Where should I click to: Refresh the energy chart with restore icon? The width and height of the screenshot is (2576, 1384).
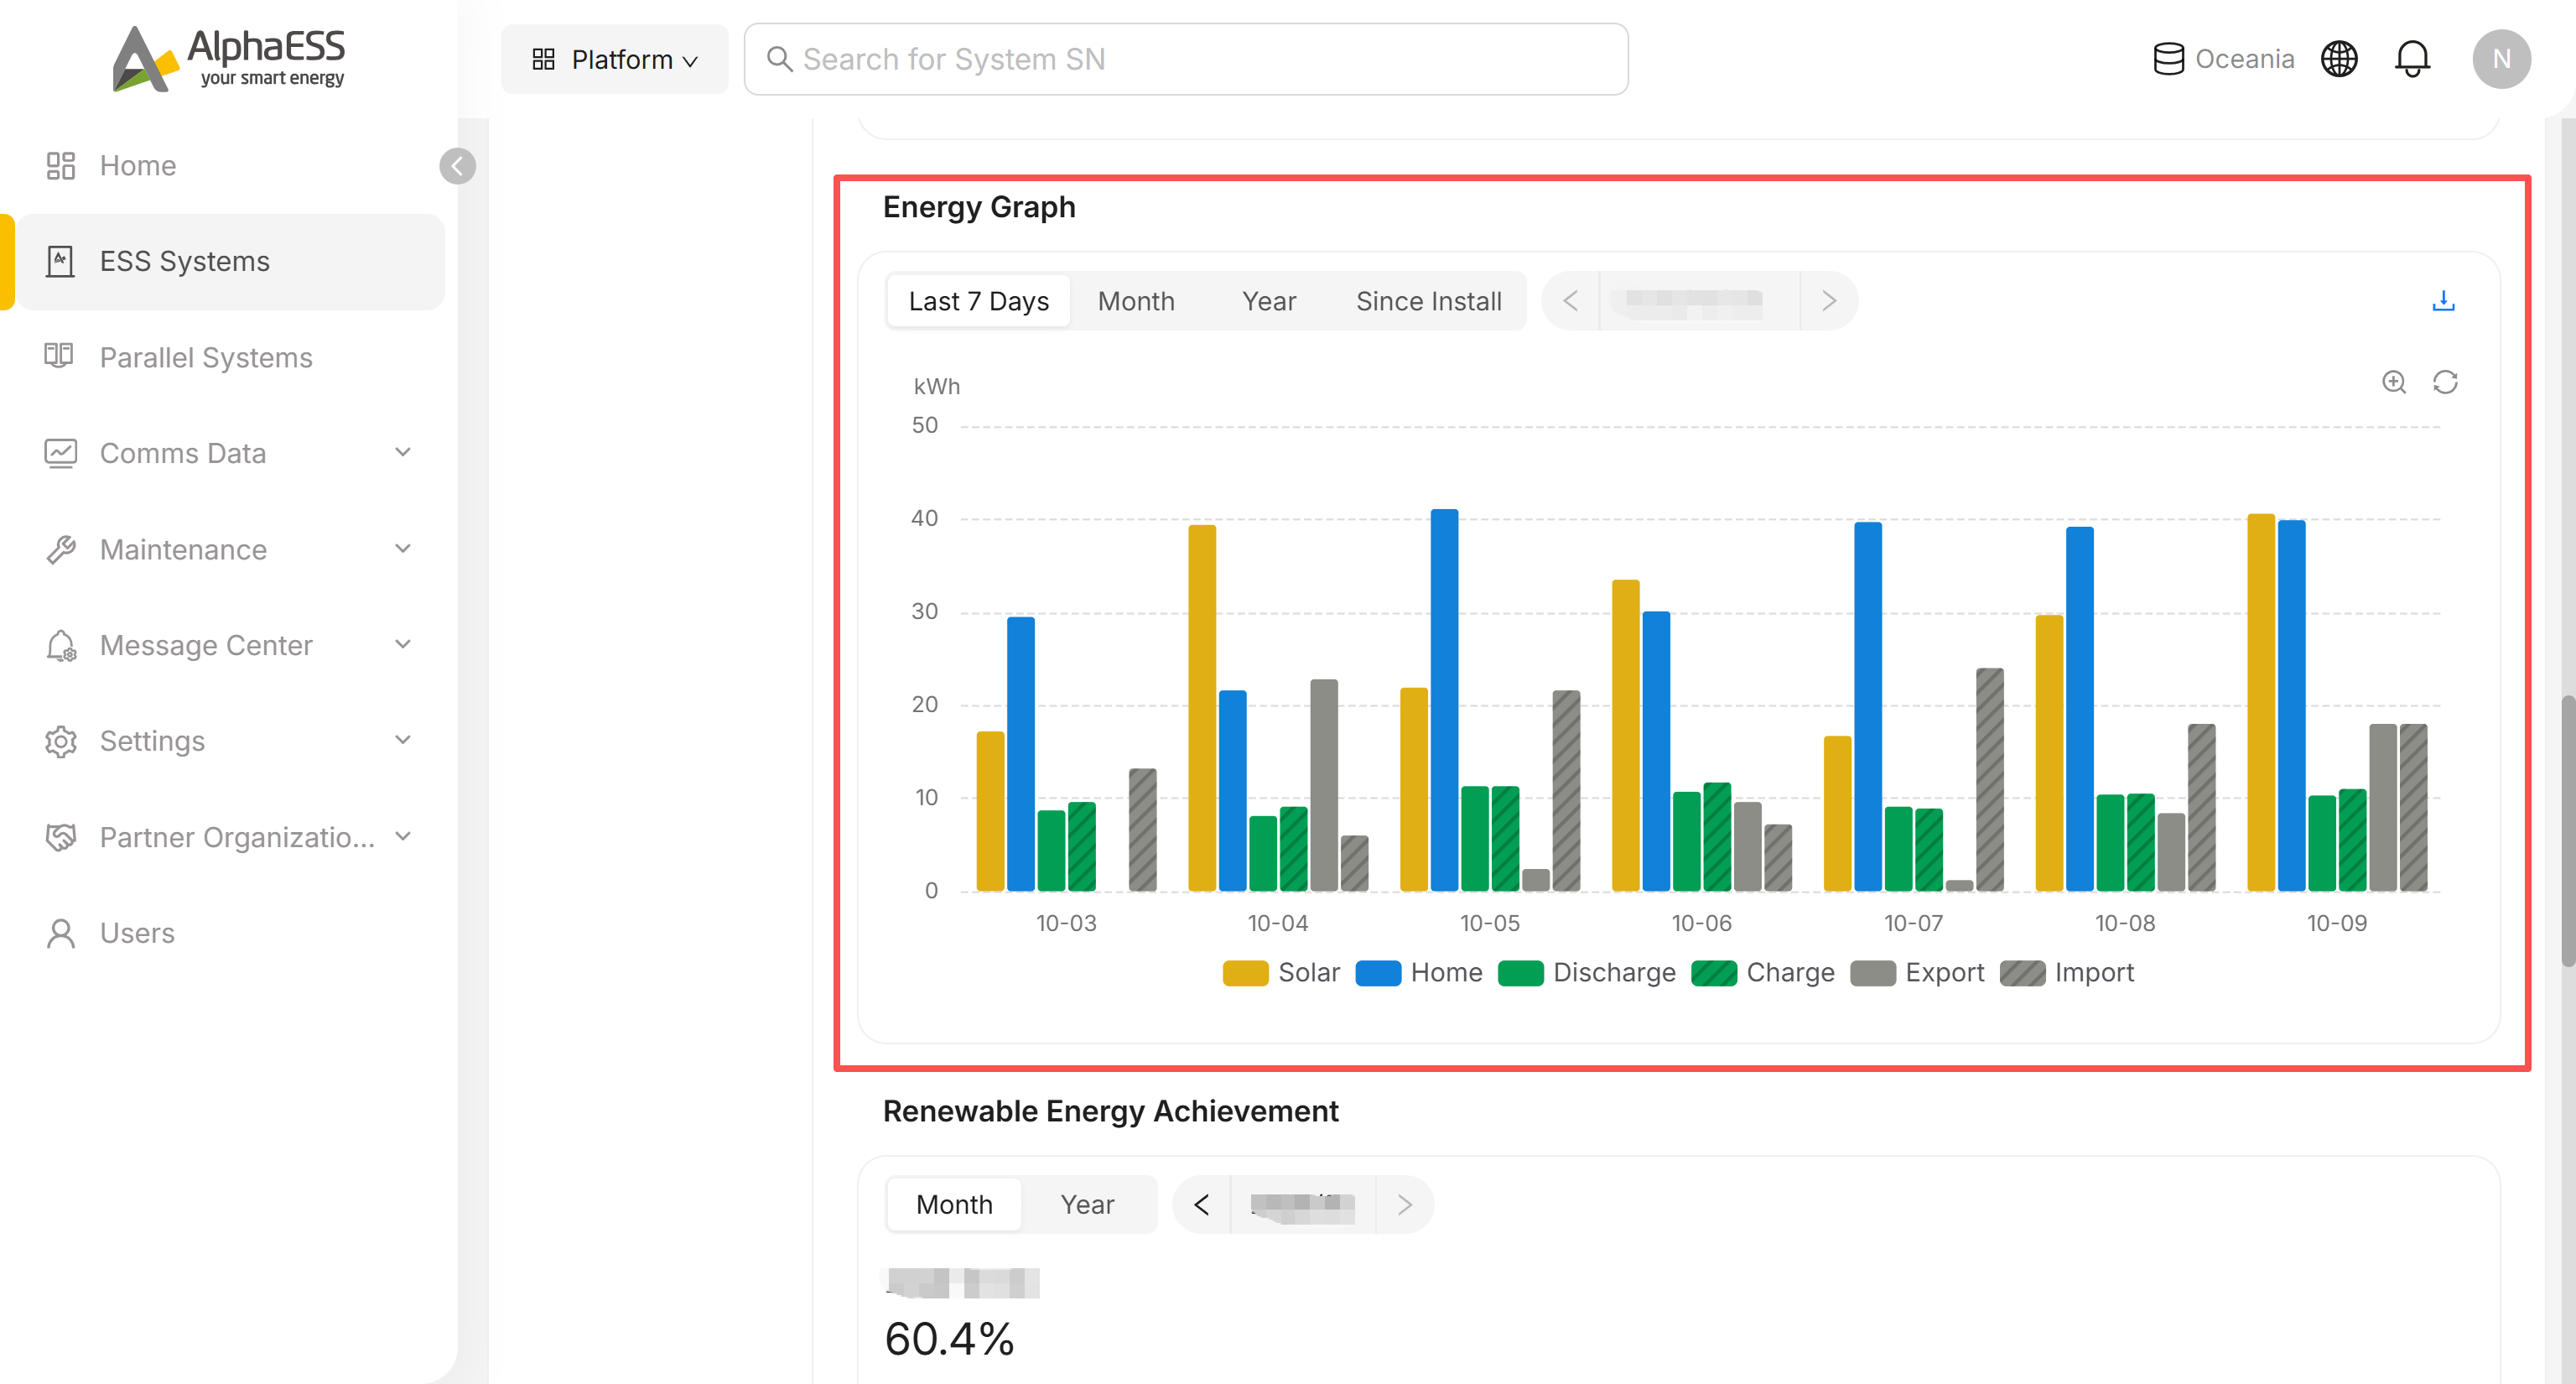click(2444, 382)
